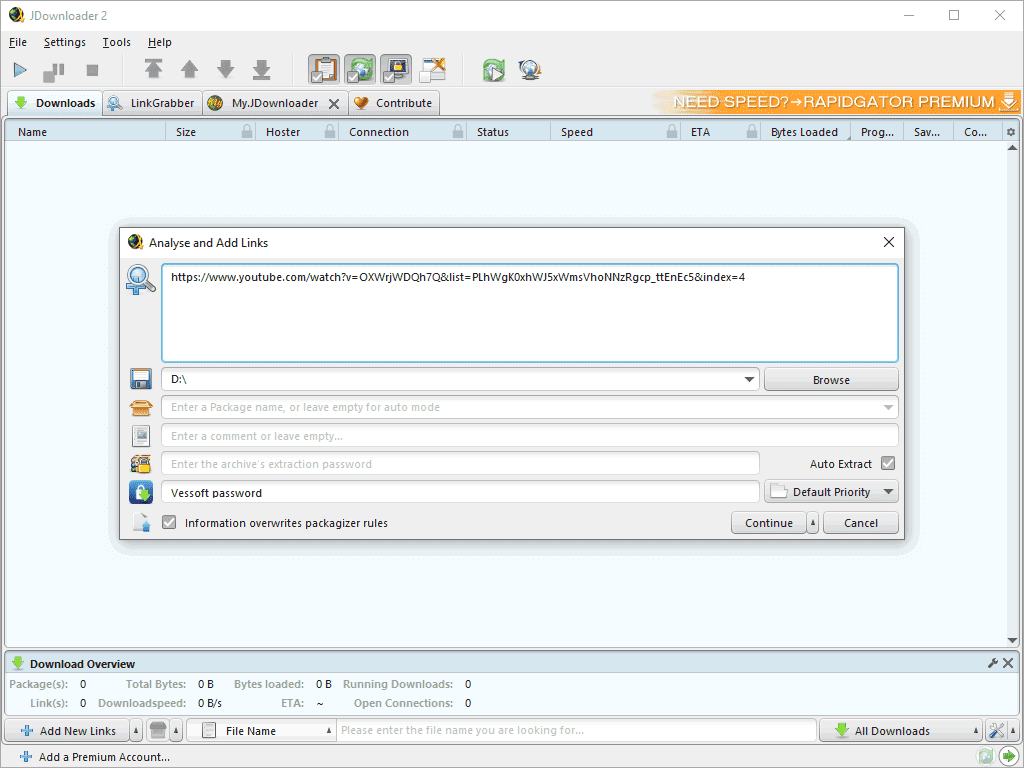Viewport: 1024px width, 768px height.
Task: Open the Help menu
Action: [159, 42]
